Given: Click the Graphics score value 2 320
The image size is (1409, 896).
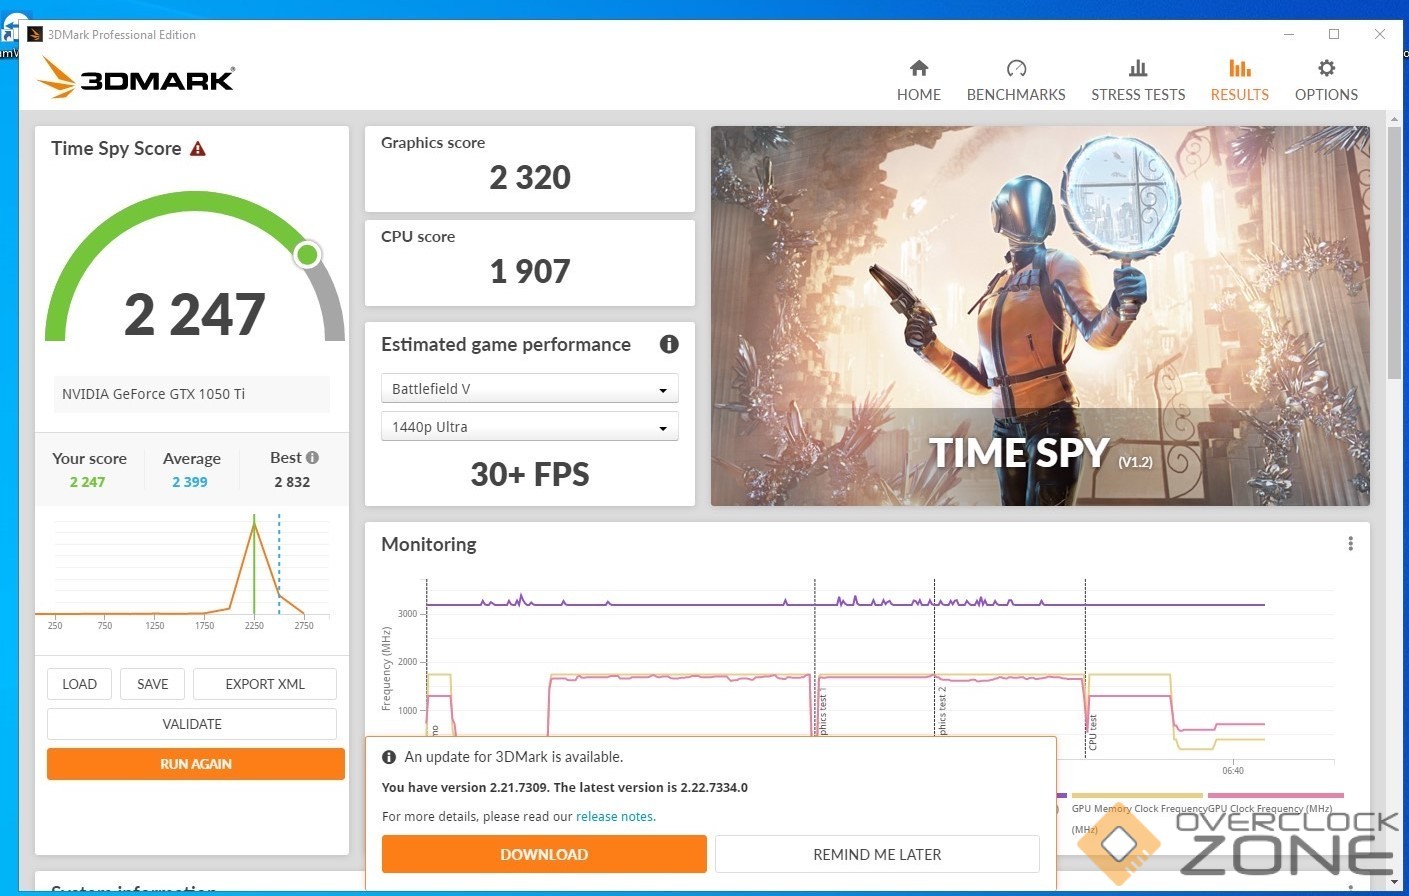Looking at the screenshot, I should (x=530, y=178).
